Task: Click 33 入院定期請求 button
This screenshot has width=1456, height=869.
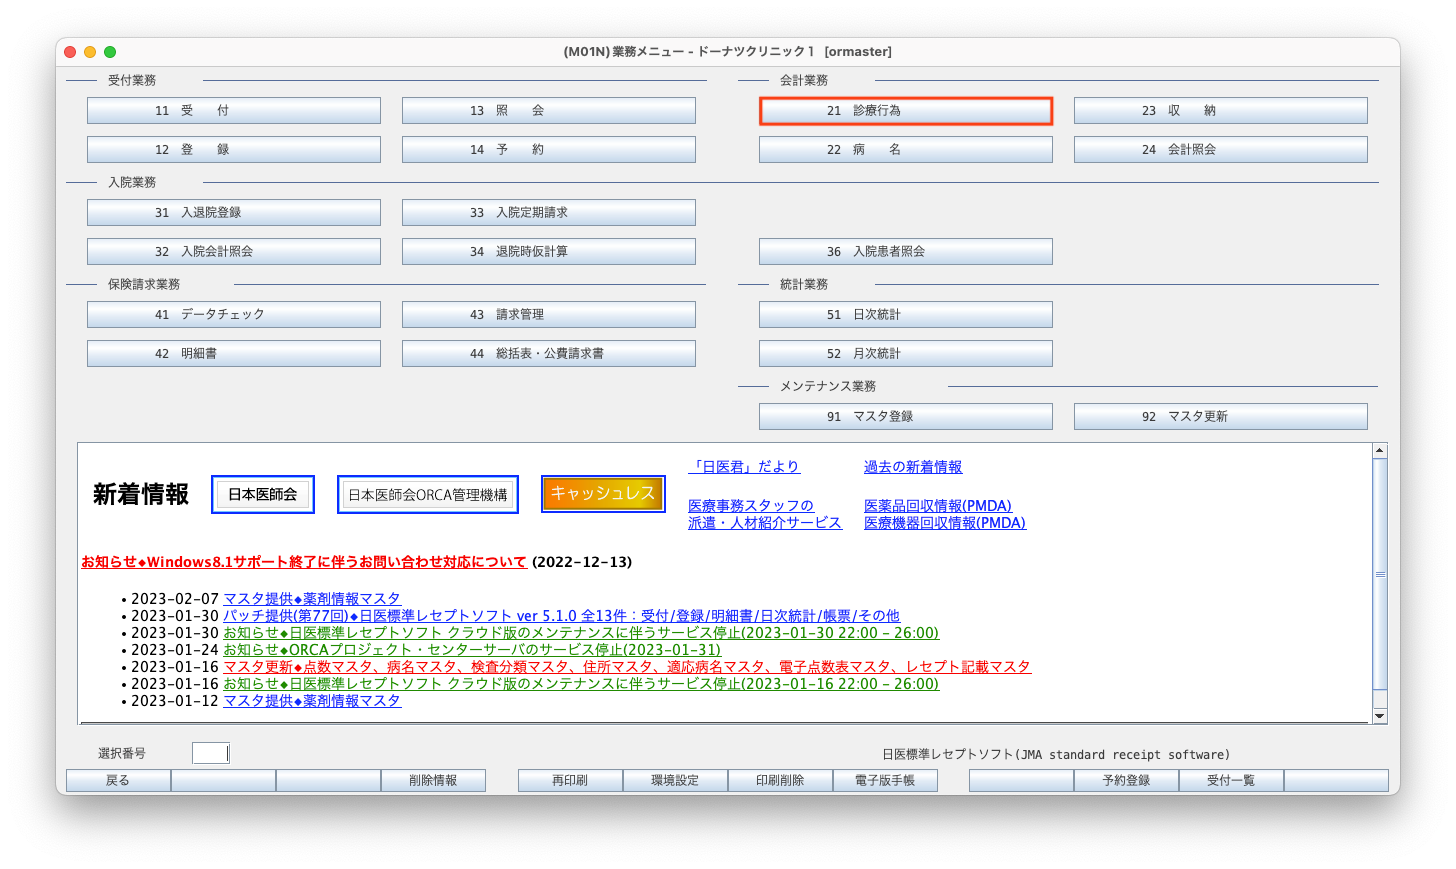Action: point(548,213)
